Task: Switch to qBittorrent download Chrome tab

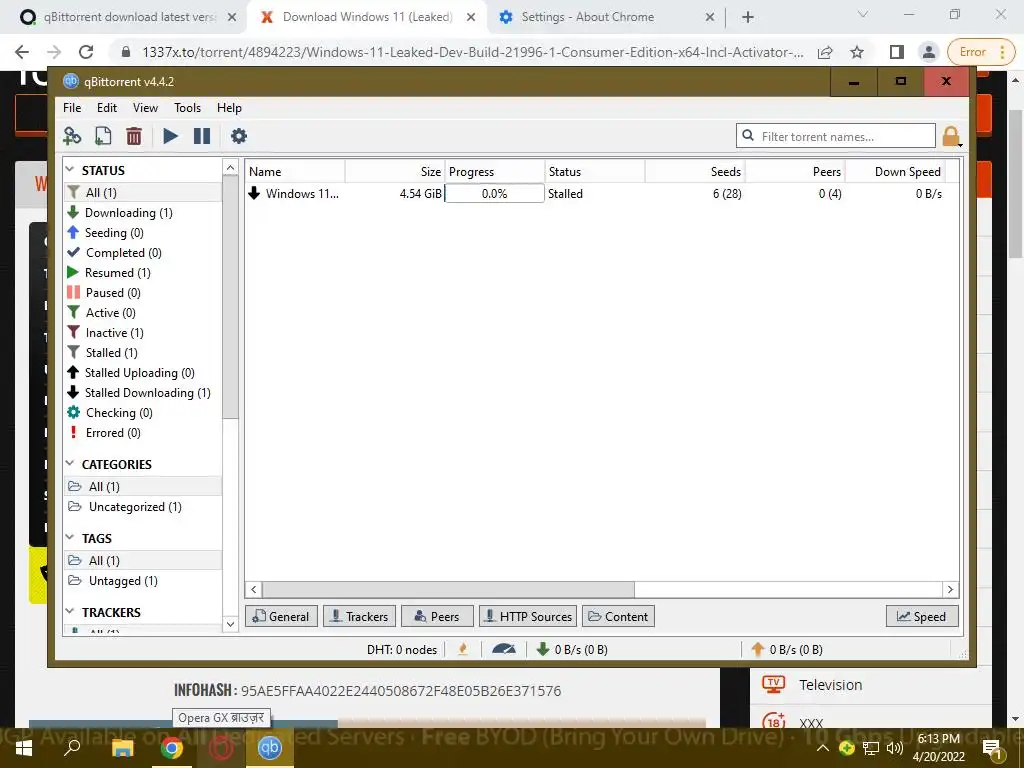Action: (129, 17)
